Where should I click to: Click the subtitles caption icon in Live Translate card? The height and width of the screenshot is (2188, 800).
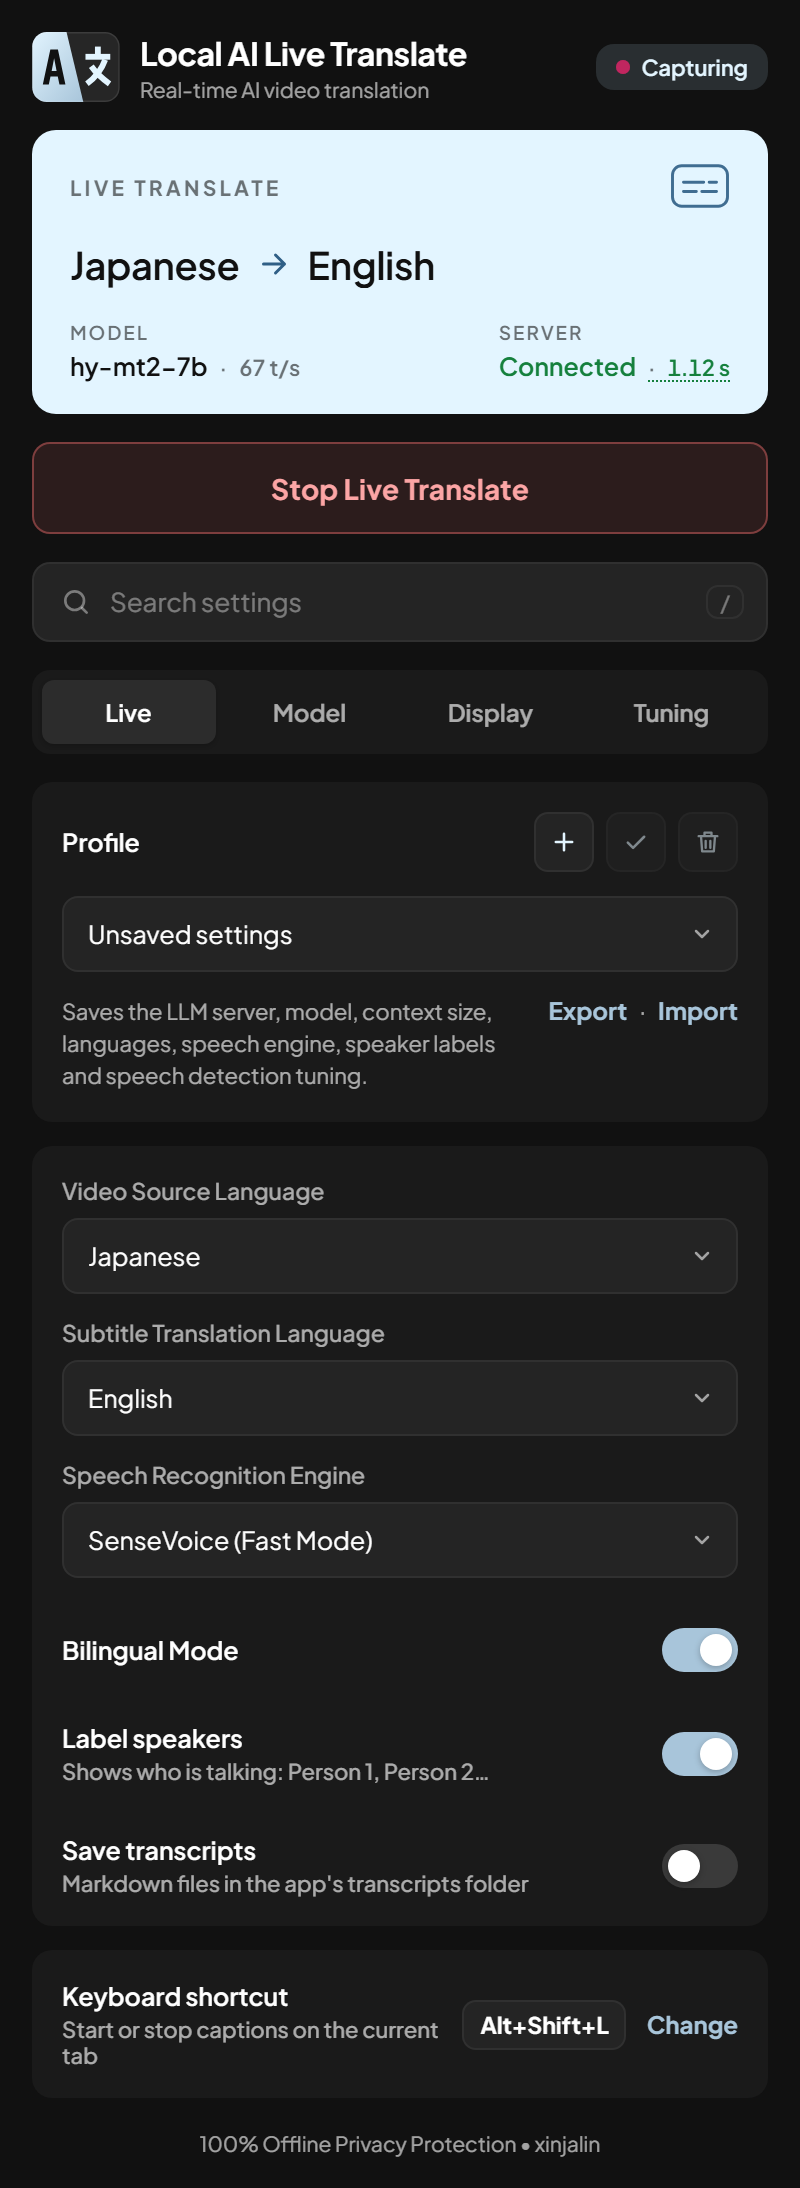click(x=700, y=186)
